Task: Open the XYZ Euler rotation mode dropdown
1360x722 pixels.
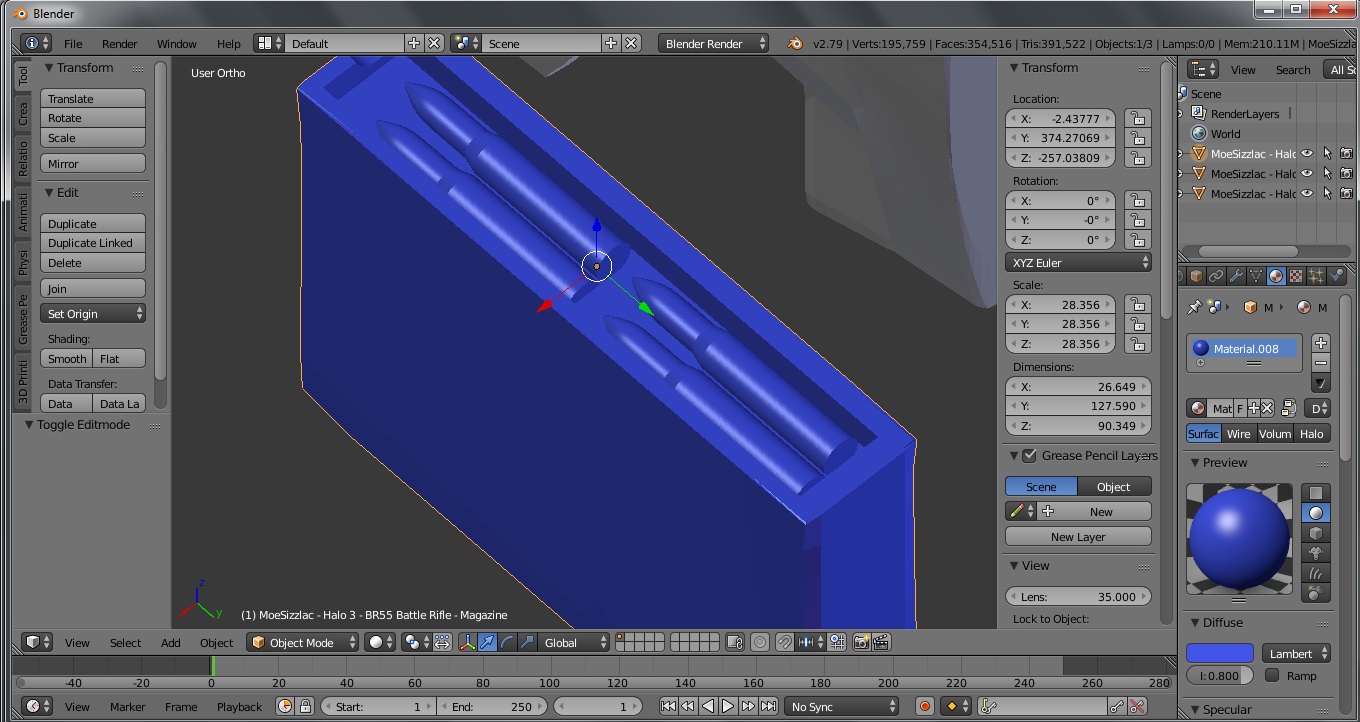Action: coord(1078,263)
